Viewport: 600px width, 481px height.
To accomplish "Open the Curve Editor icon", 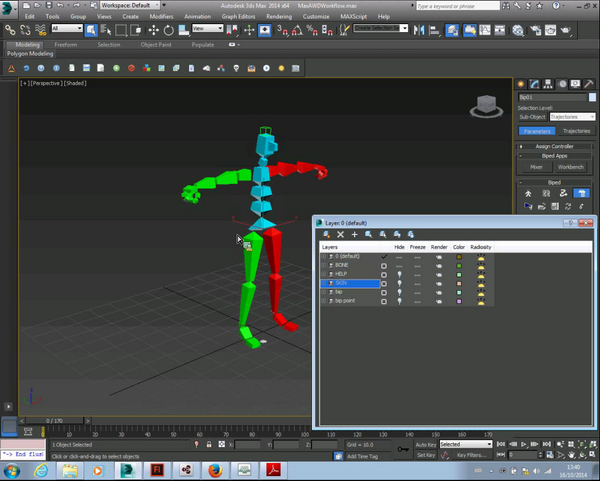I will point(485,30).
